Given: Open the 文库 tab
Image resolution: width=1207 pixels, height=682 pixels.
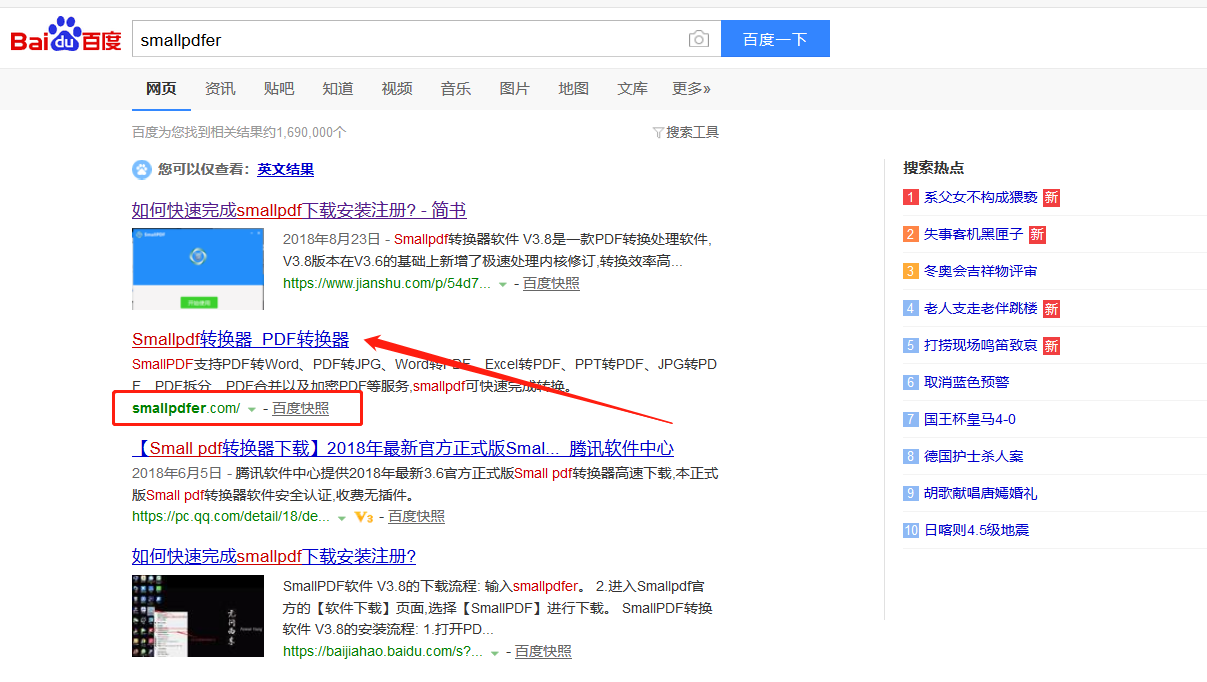Looking at the screenshot, I should pyautogui.click(x=632, y=89).
